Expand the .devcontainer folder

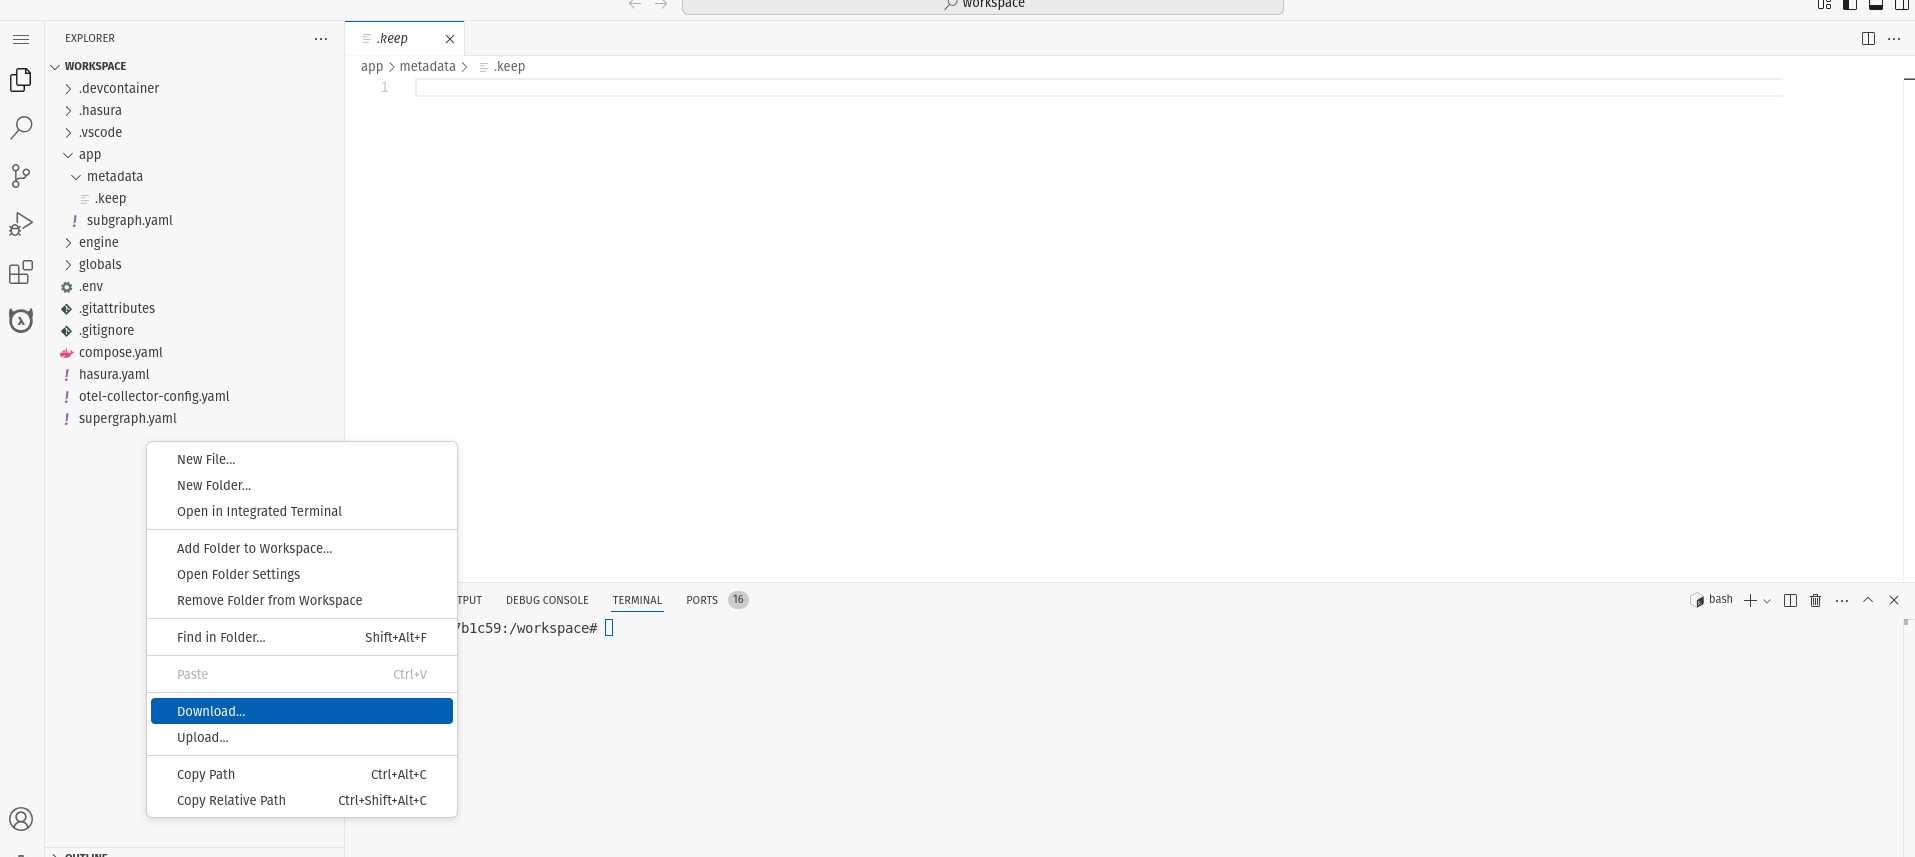click(118, 88)
